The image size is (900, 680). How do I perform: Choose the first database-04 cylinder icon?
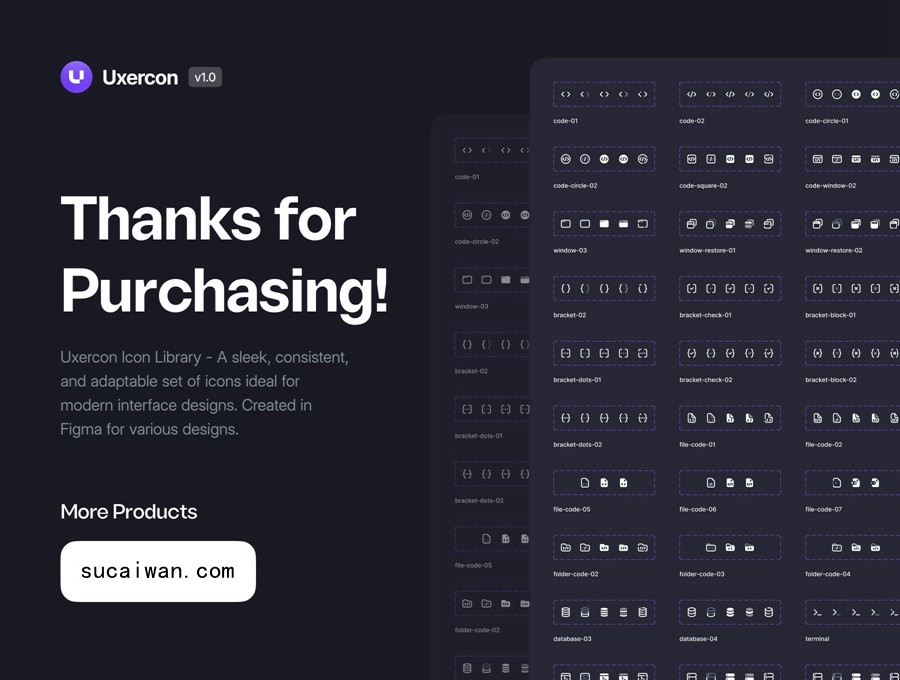(692, 612)
